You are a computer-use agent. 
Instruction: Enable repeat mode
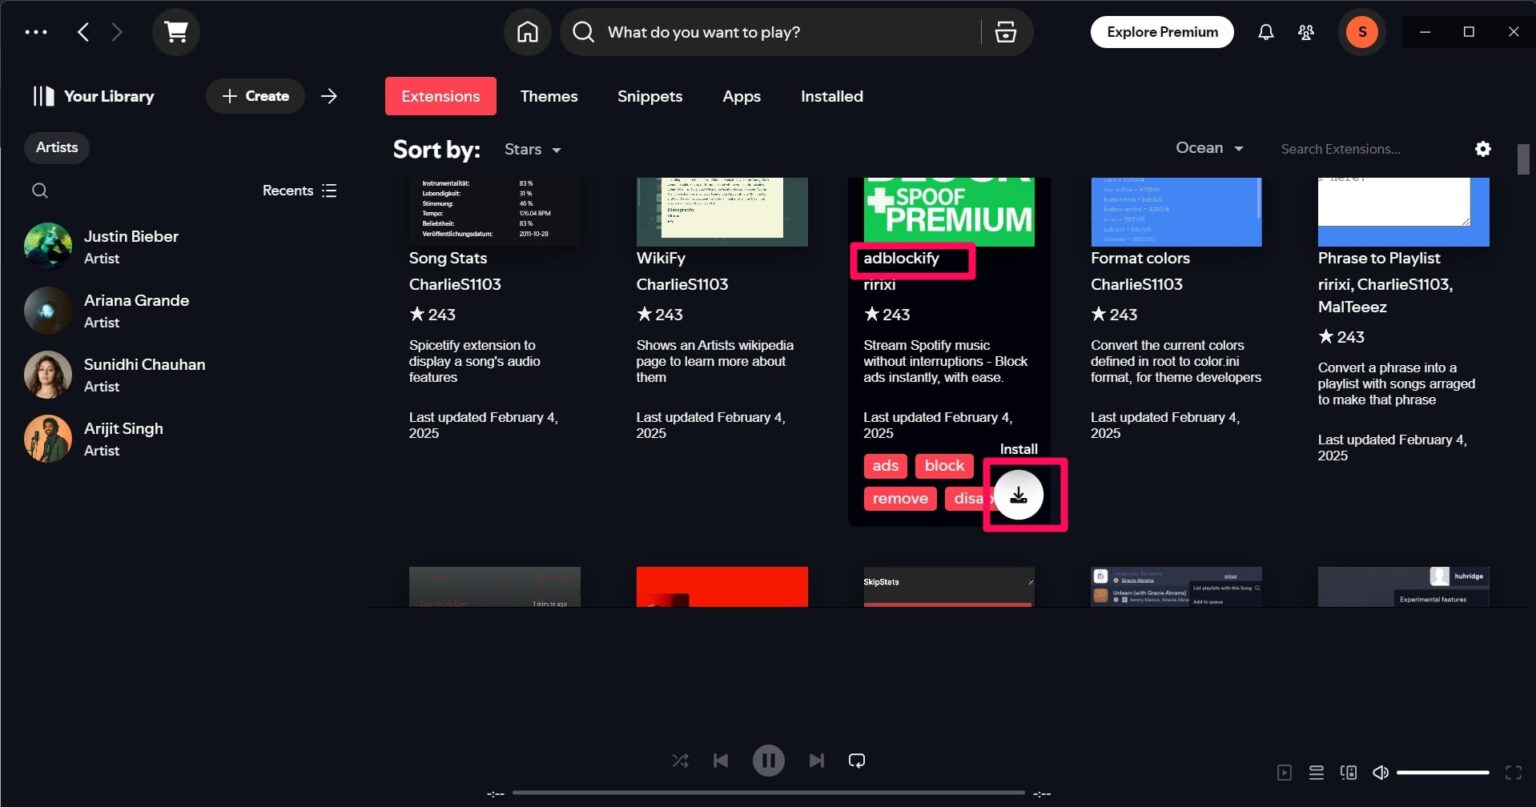click(x=856, y=760)
